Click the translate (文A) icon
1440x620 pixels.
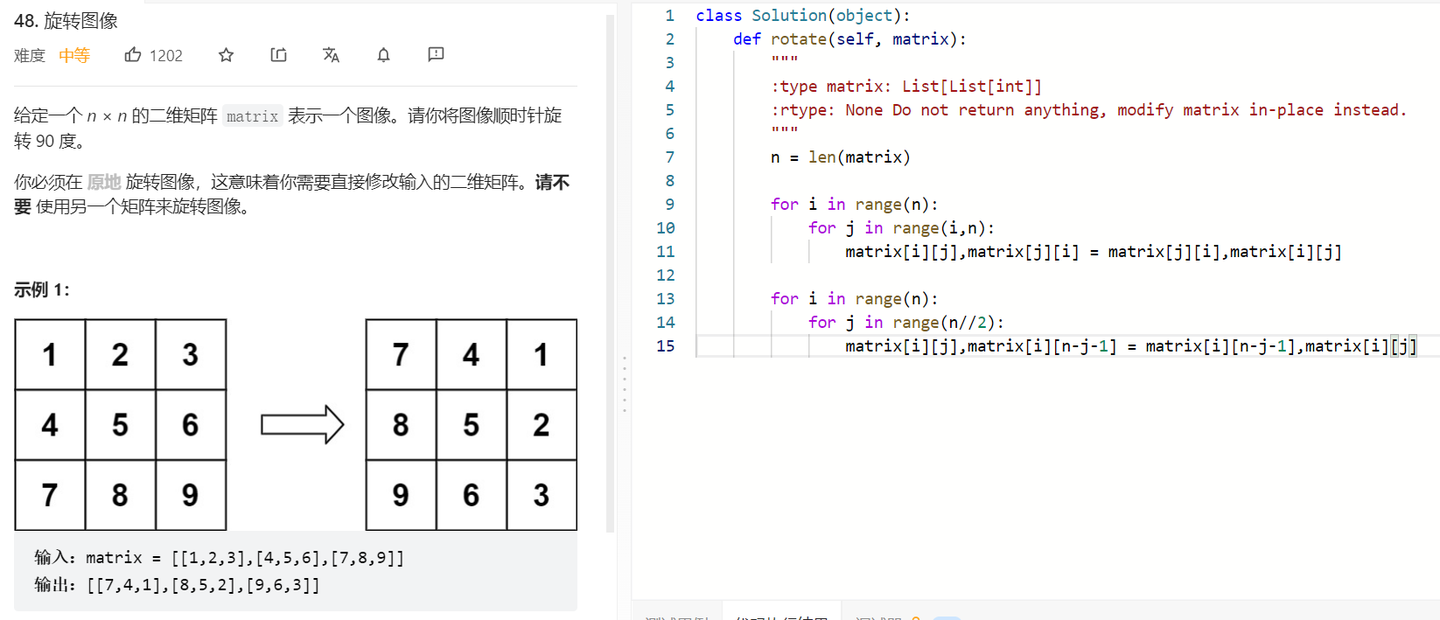pos(331,55)
